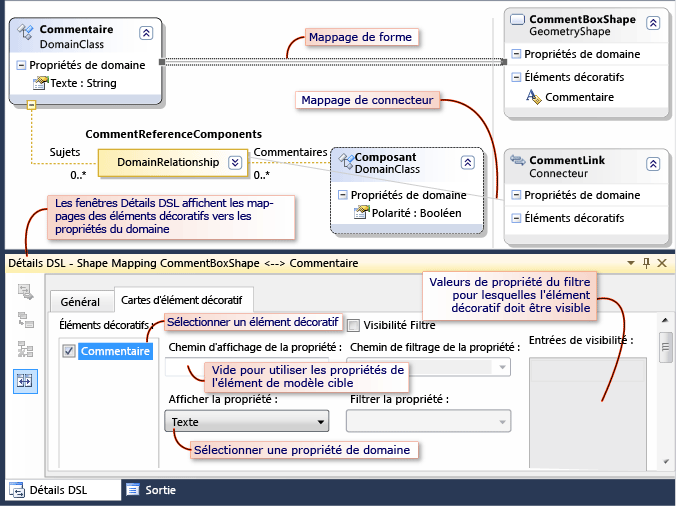Select the Texte : String property
Image resolution: width=676 pixels, height=506 pixels.
(83, 83)
